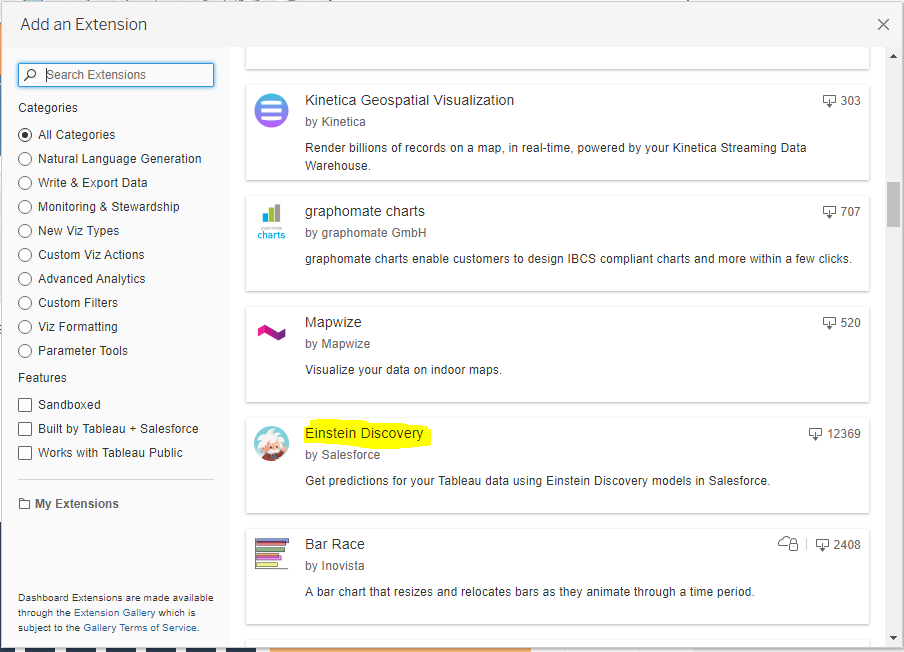The image size is (904, 652).
Task: Select Monitoring & Stewardship category
Action: click(25, 207)
